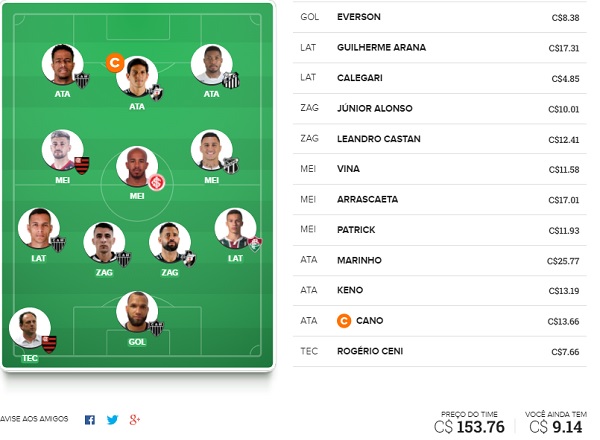Select the goalkeeper photo on the pitch
The width and height of the screenshot is (600, 440).
[137, 311]
